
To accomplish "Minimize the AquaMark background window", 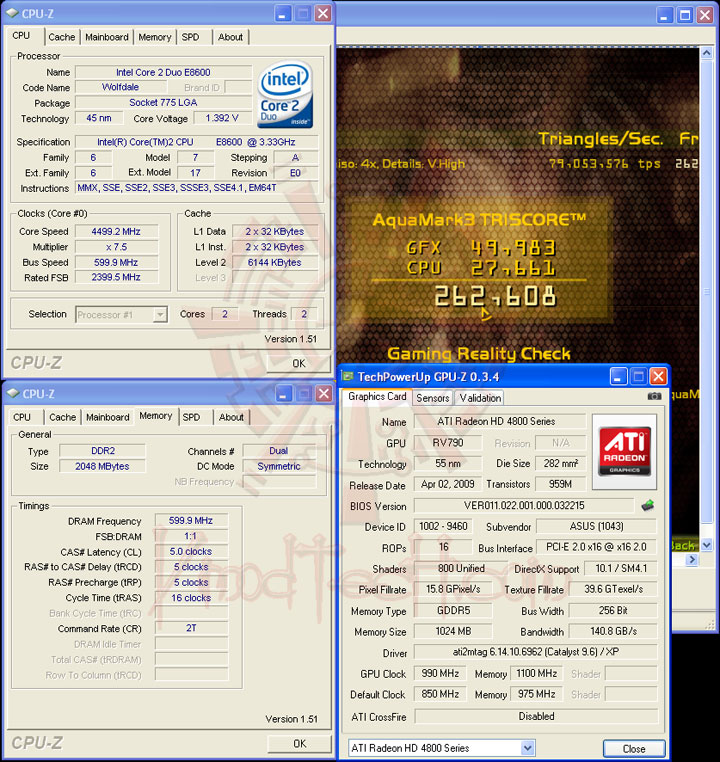I will (665, 15).
